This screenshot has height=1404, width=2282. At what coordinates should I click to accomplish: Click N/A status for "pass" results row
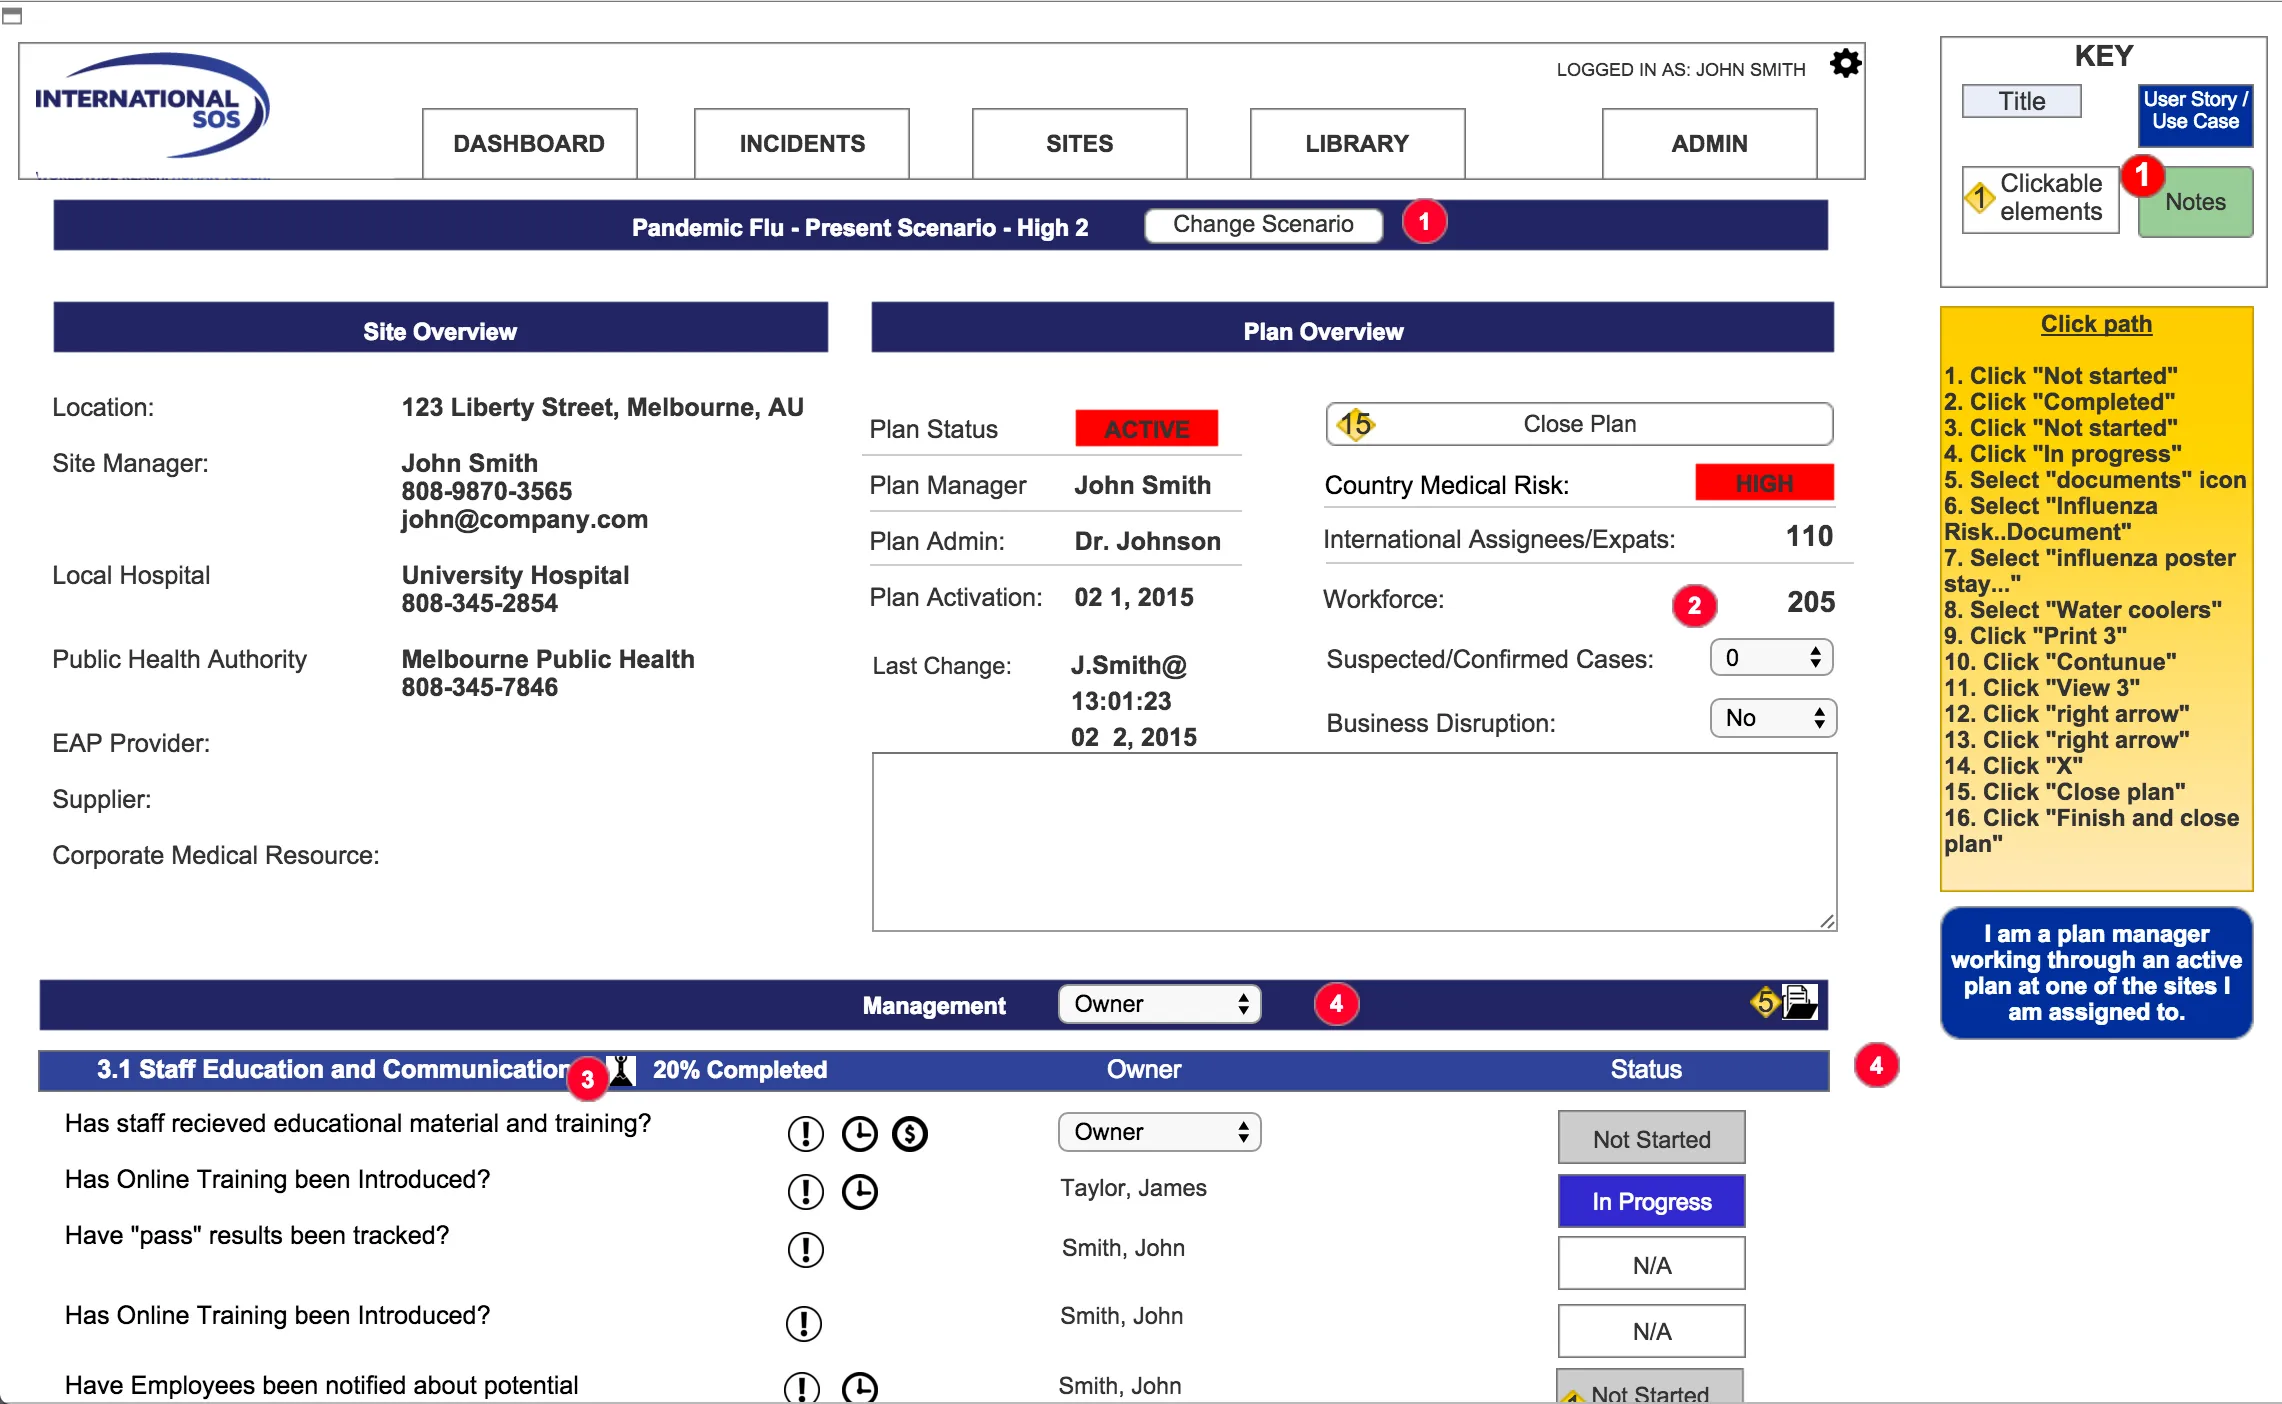pyautogui.click(x=1651, y=1264)
